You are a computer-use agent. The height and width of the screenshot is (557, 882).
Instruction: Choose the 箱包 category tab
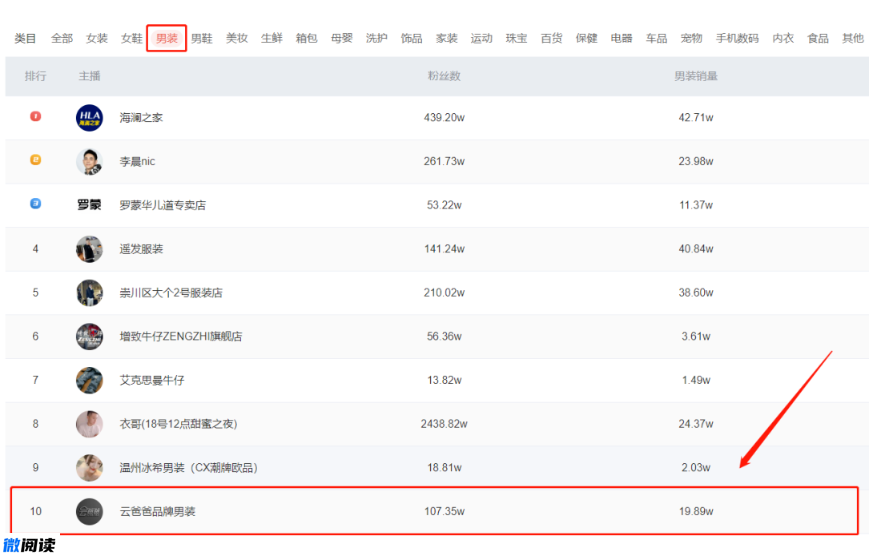(307, 38)
